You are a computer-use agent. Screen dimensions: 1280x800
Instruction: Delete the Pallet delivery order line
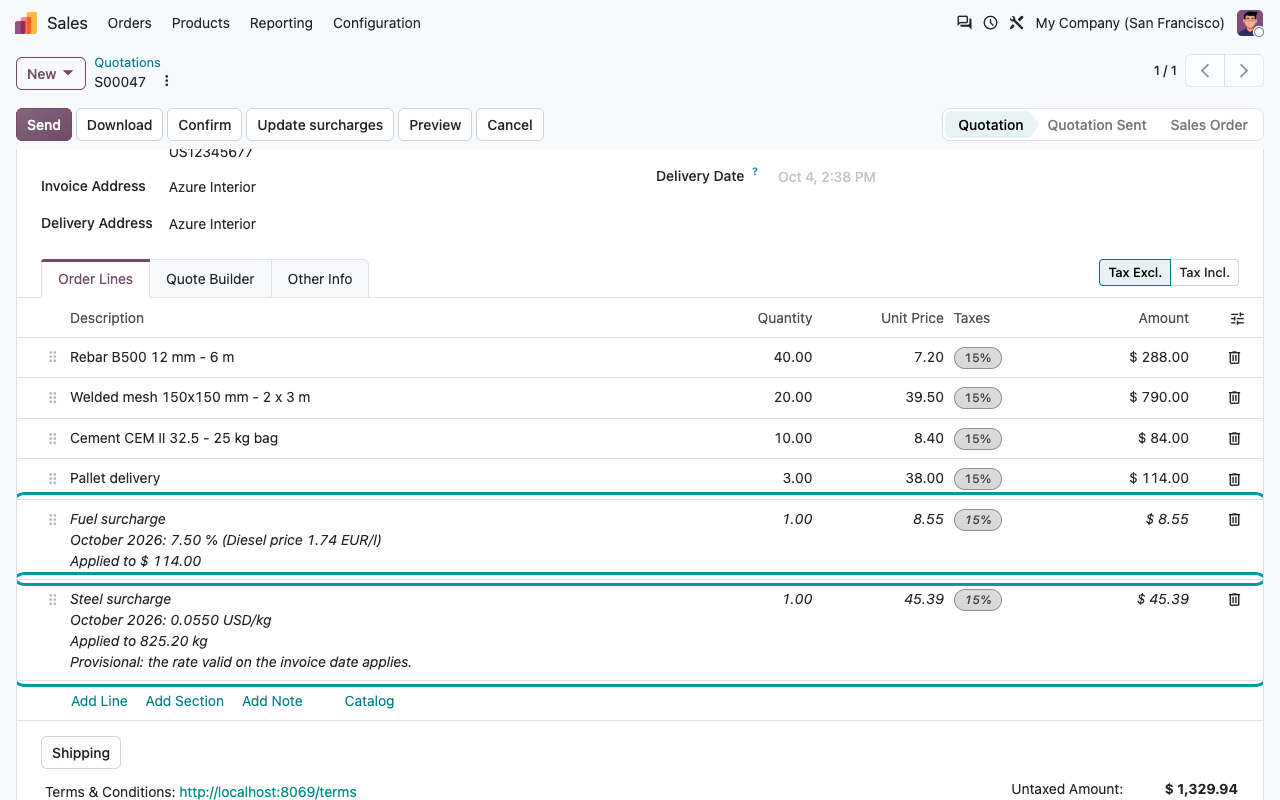click(1234, 479)
